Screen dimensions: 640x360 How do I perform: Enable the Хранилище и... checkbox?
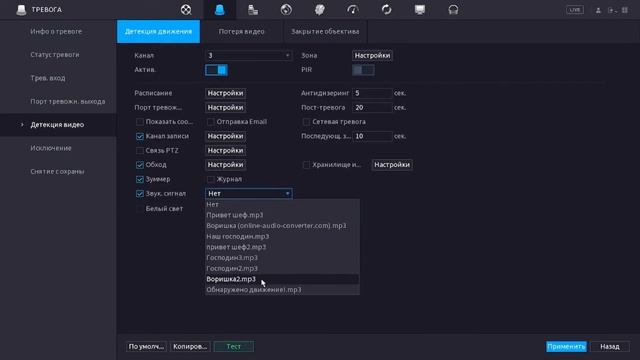[x=306, y=164]
